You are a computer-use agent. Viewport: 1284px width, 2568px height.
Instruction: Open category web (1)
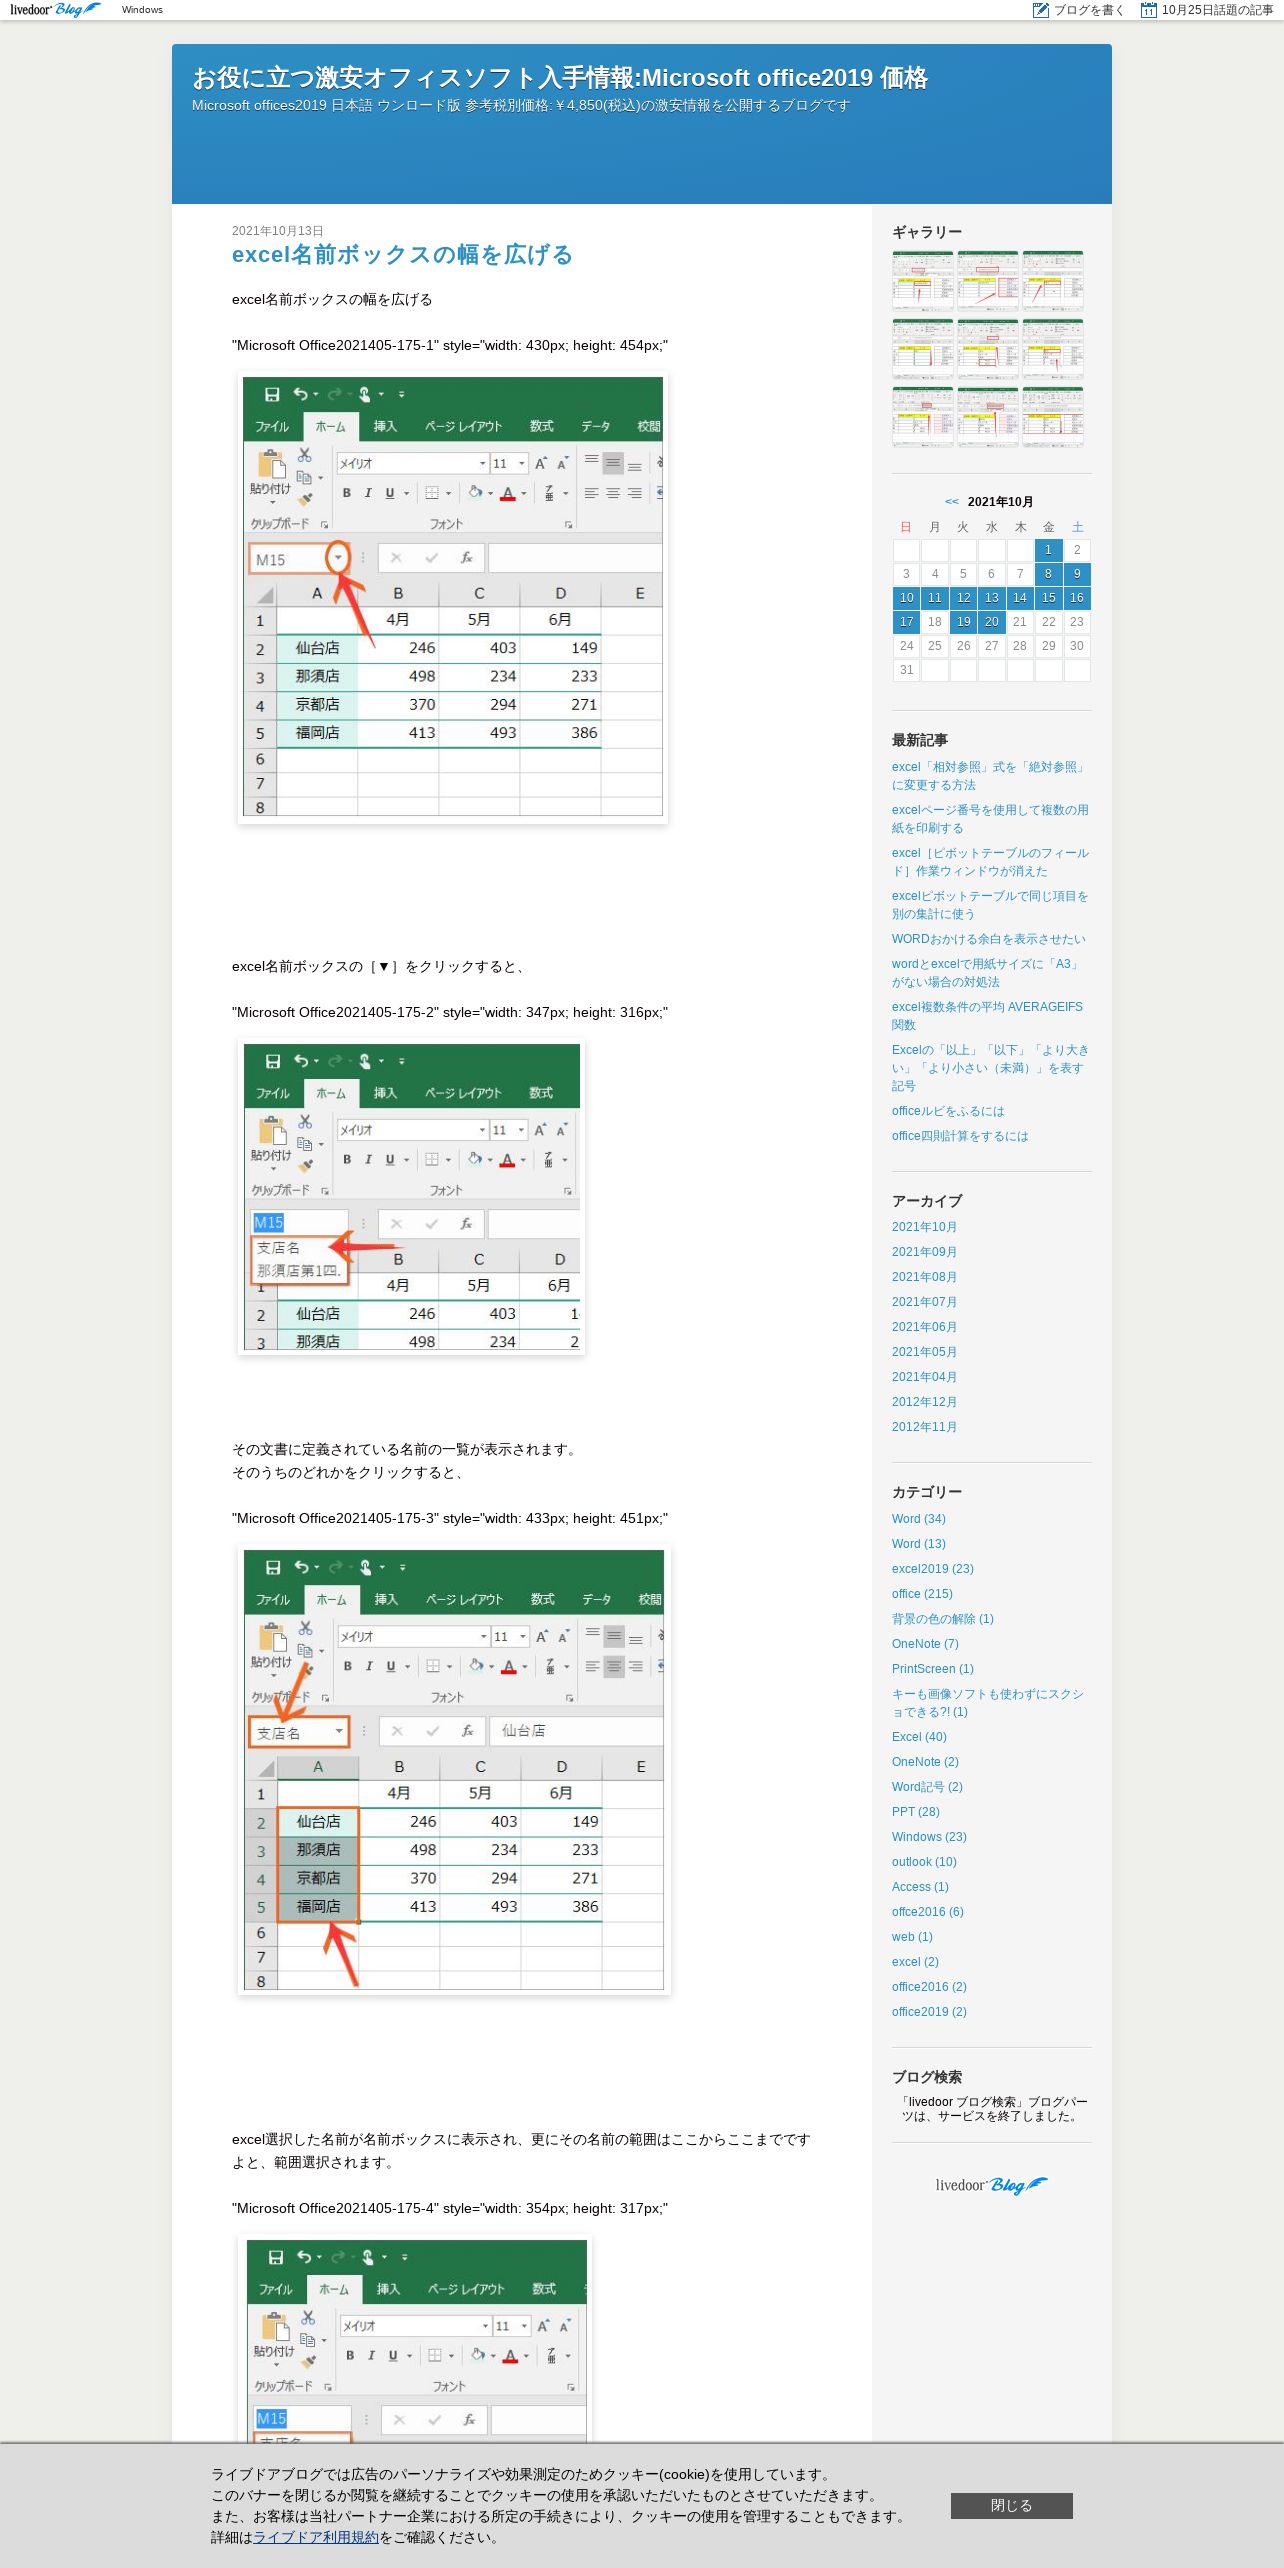click(912, 1937)
